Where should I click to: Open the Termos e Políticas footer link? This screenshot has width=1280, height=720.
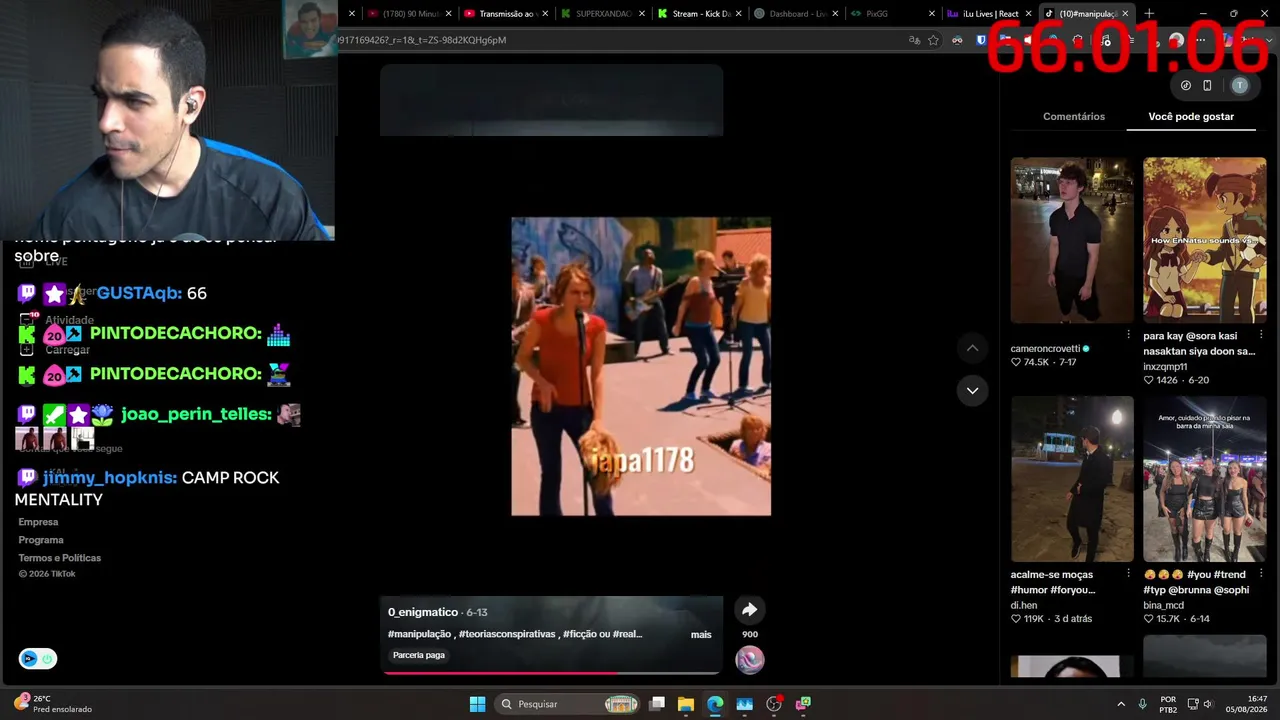tap(60, 558)
